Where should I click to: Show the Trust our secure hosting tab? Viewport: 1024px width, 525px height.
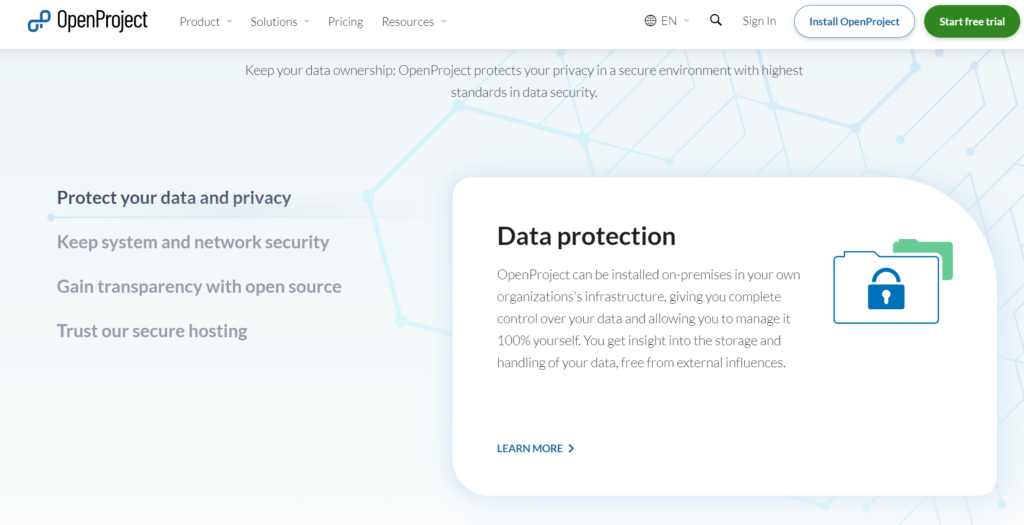click(x=152, y=331)
